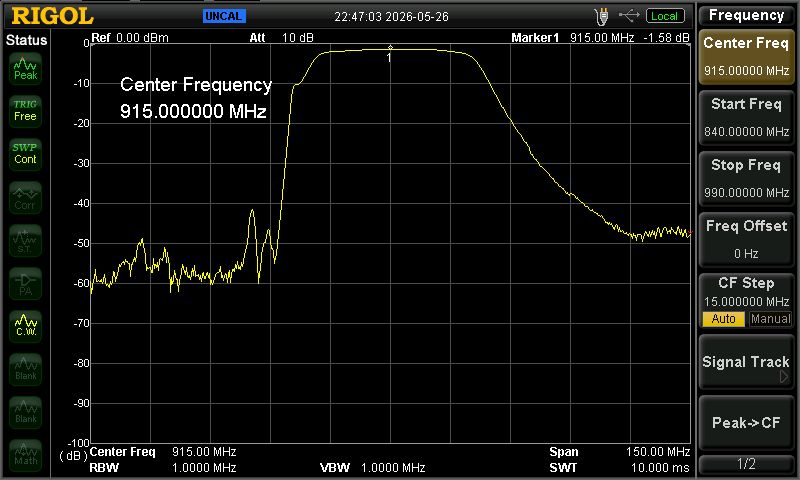Go to menu page 1/2

coord(746,464)
